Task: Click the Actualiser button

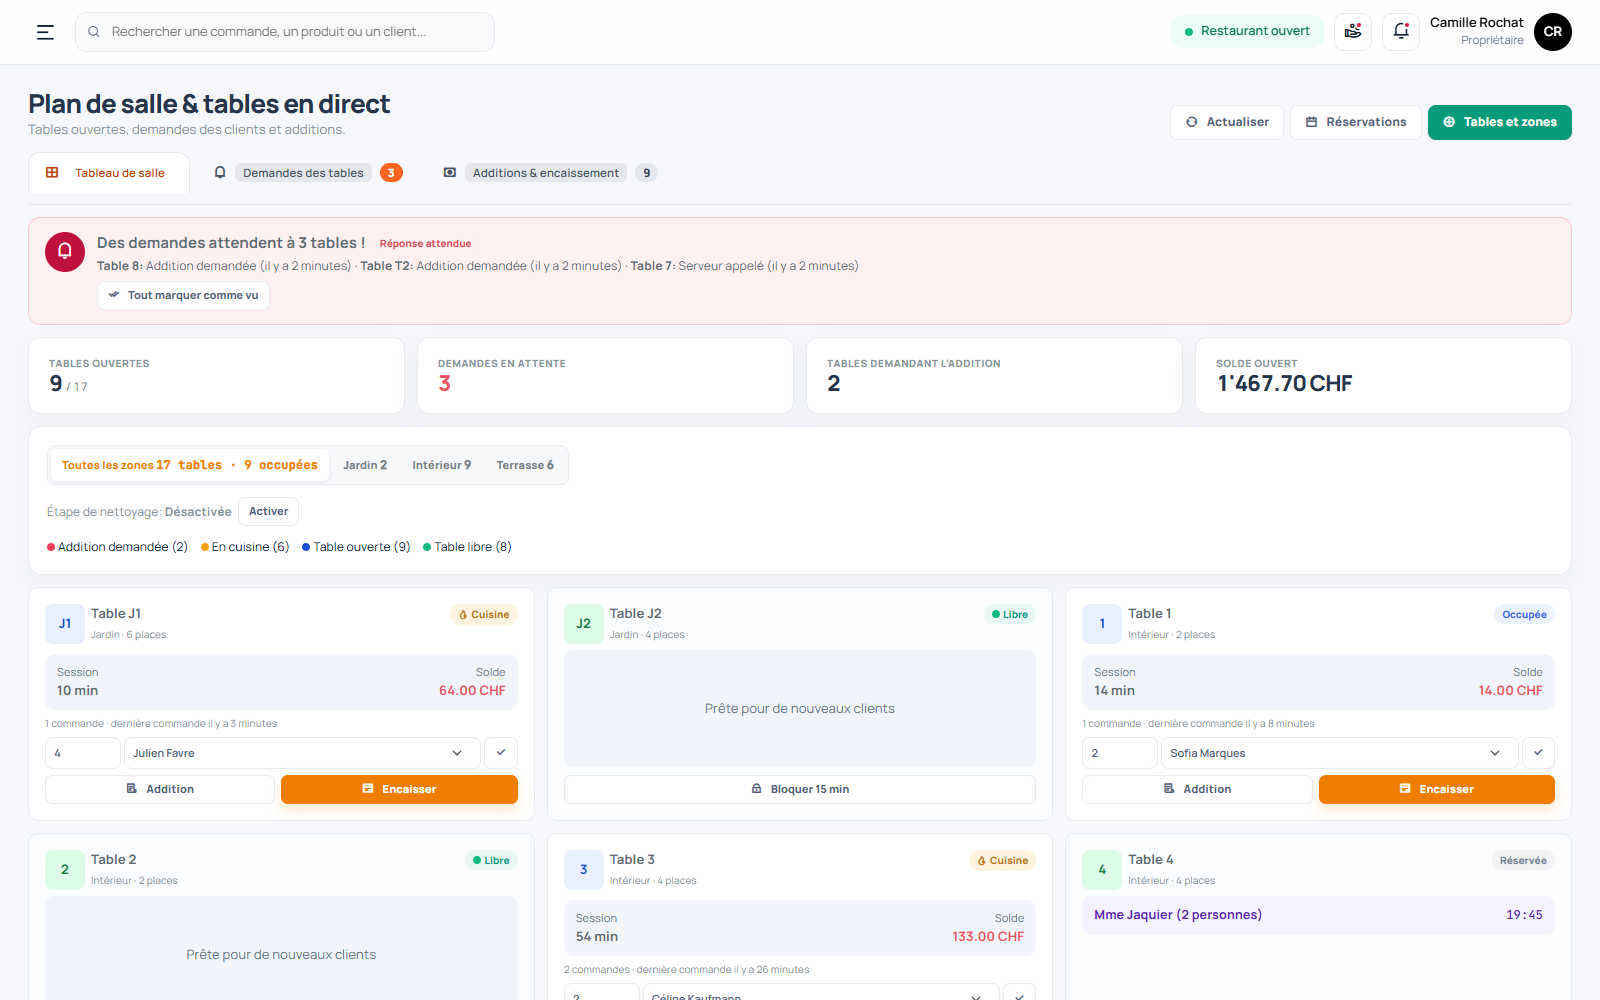Action: pyautogui.click(x=1227, y=122)
